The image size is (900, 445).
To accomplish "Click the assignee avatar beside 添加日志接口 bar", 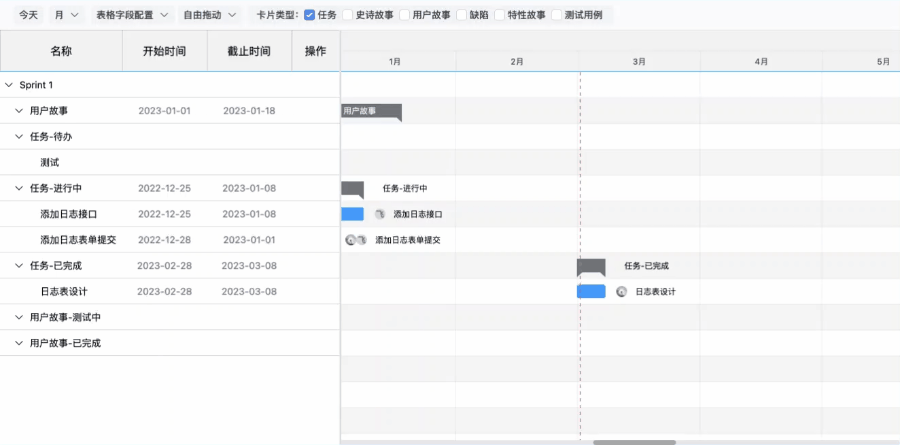I will pos(380,214).
